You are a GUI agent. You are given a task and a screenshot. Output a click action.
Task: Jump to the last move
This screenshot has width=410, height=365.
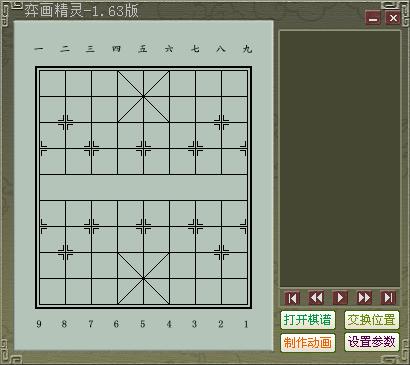388,298
